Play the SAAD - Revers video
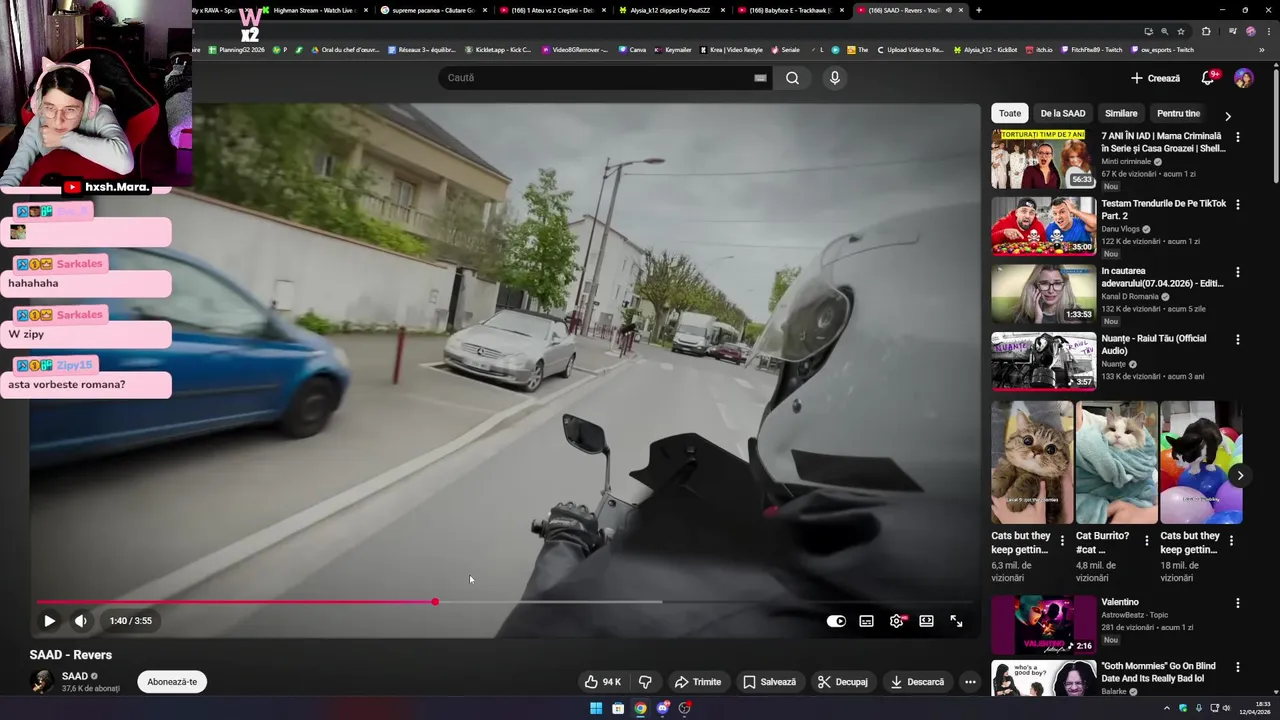Image resolution: width=1280 pixels, height=720 pixels. 49,621
